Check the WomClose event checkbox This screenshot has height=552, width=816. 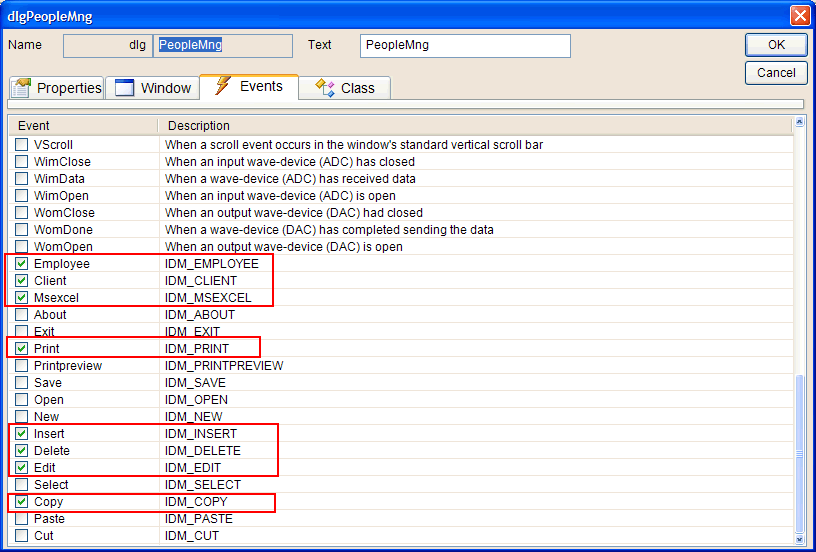coord(21,213)
